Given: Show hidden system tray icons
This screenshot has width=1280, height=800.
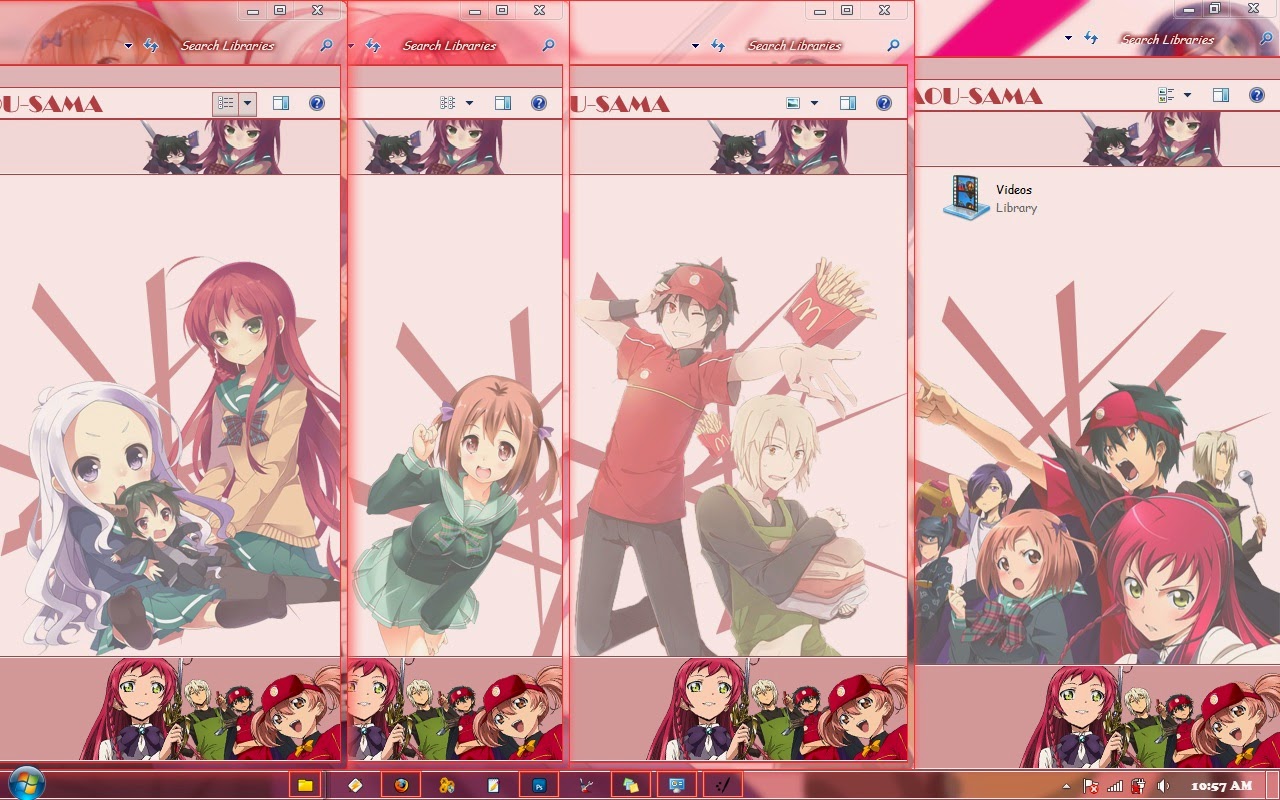Looking at the screenshot, I should (1066, 786).
